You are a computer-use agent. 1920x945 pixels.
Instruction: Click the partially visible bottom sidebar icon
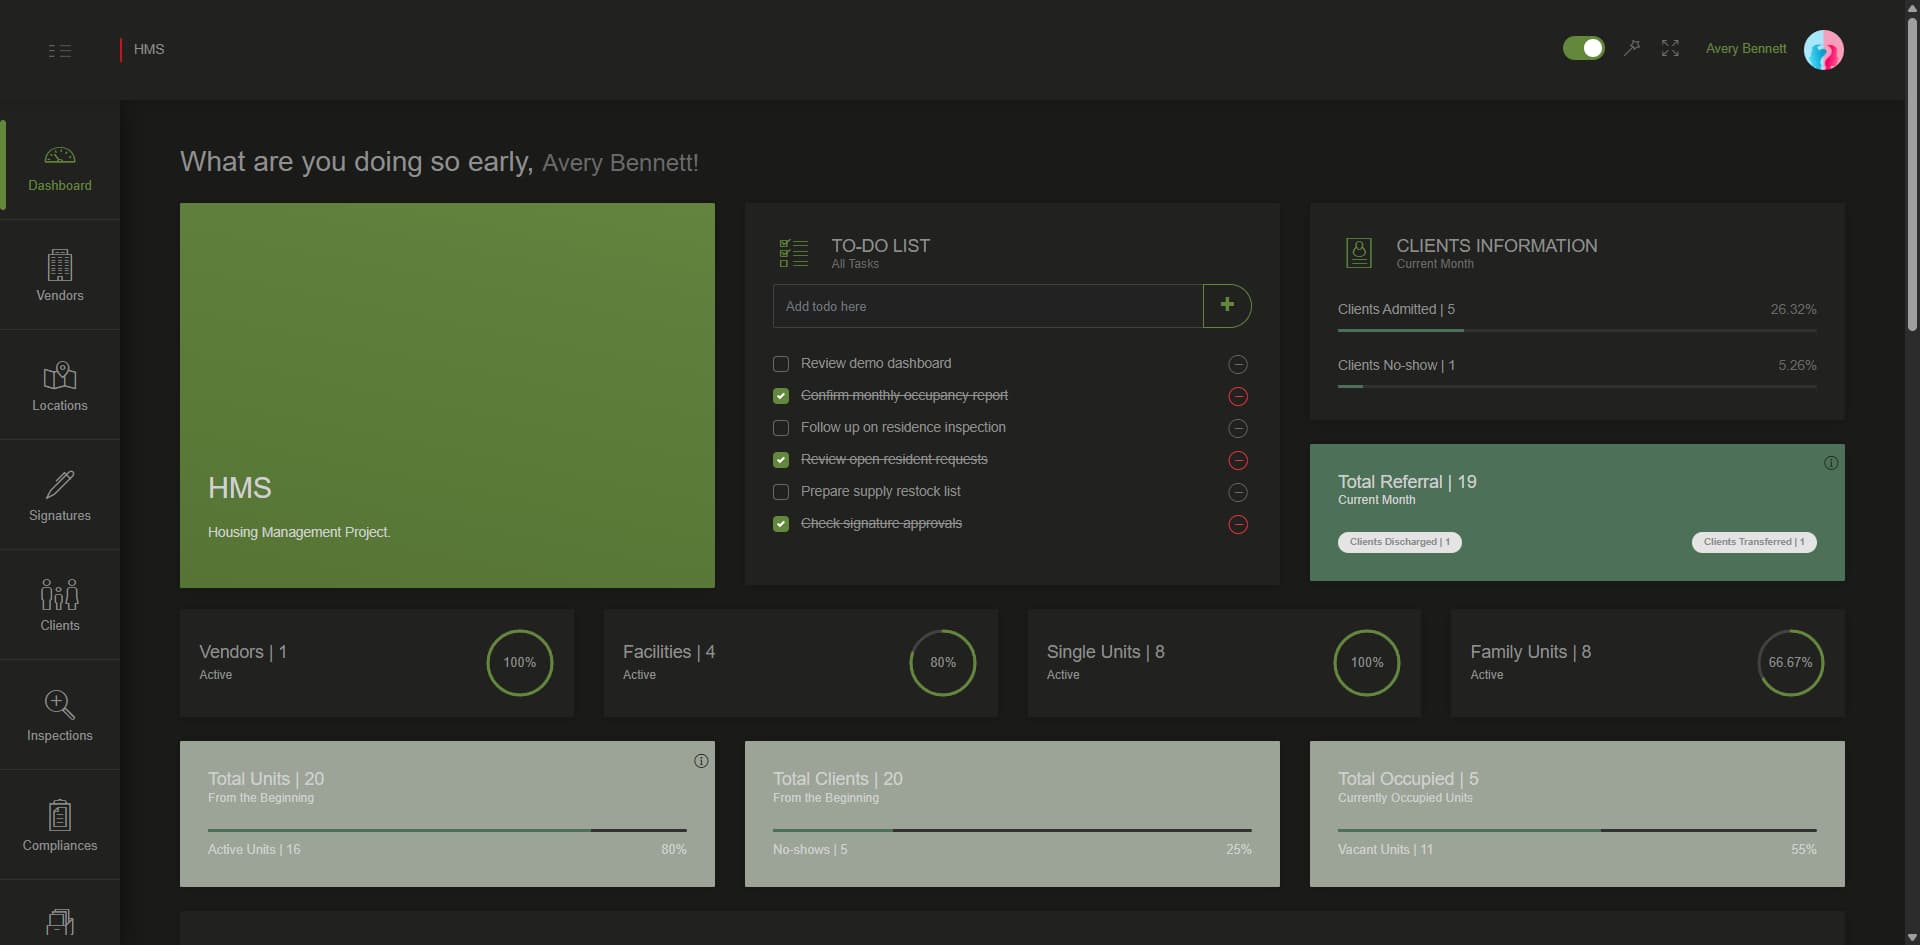(x=60, y=921)
